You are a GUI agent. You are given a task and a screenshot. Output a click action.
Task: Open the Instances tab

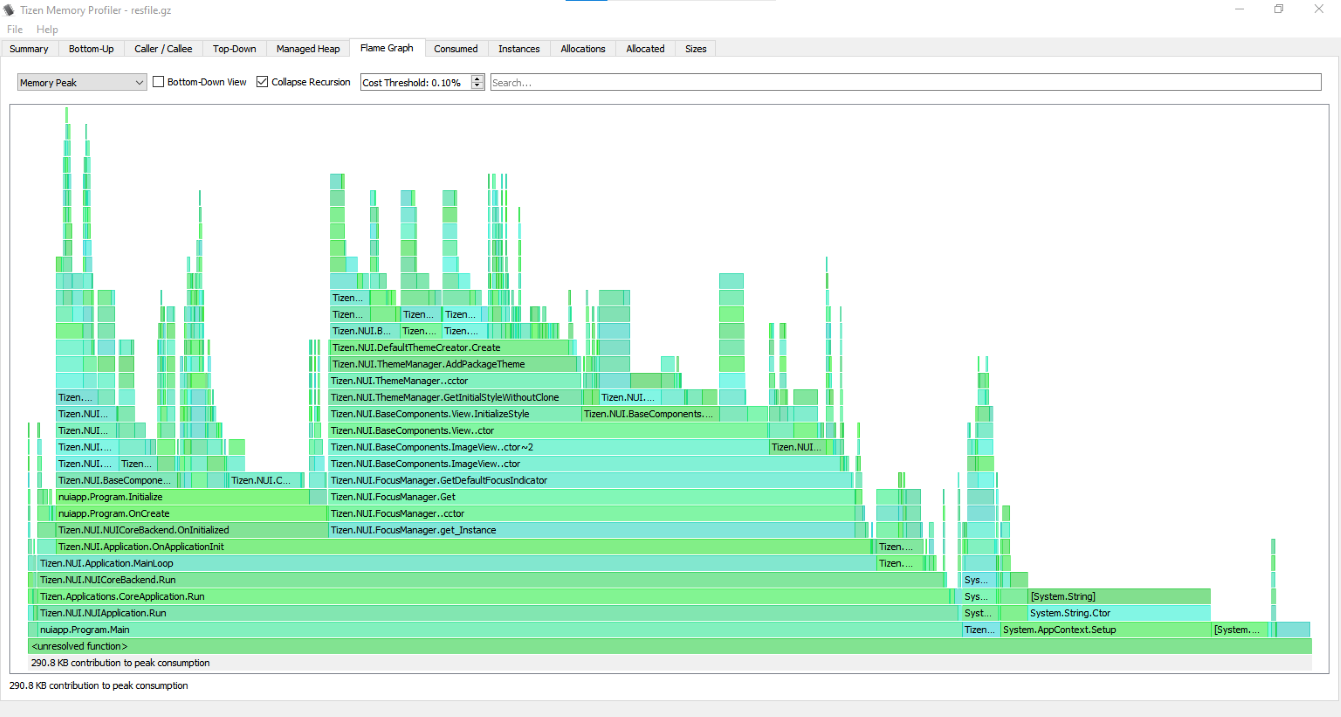click(x=519, y=48)
